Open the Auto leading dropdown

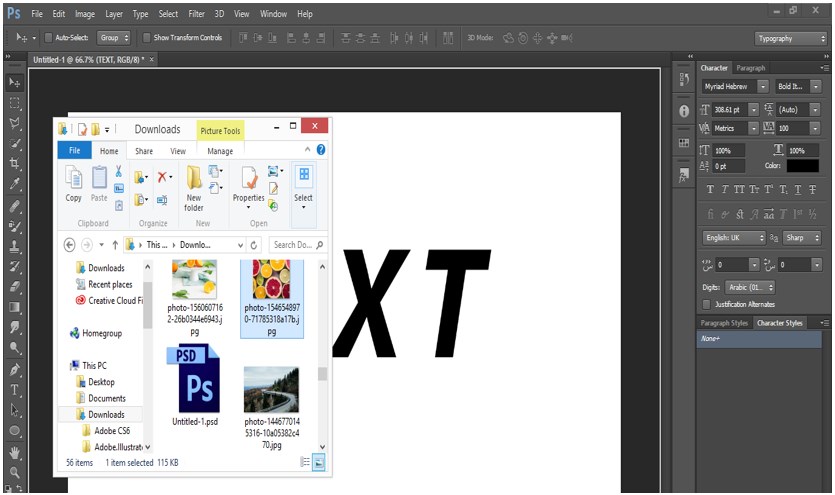coord(815,110)
